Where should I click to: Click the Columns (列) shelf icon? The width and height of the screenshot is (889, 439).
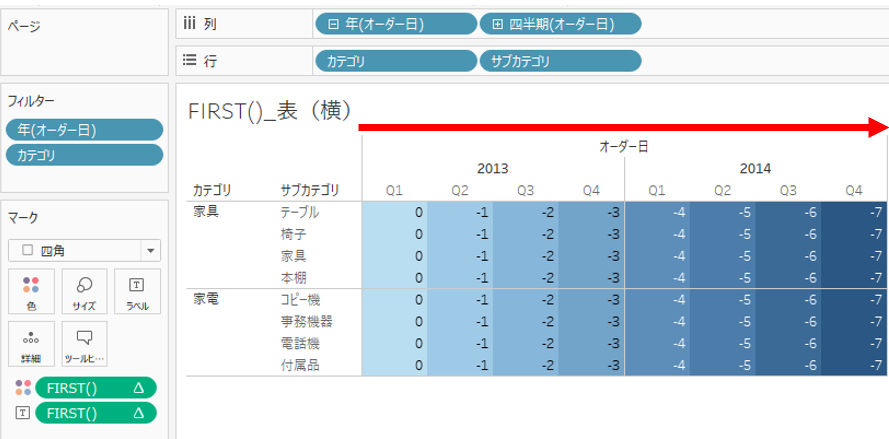click(189, 24)
